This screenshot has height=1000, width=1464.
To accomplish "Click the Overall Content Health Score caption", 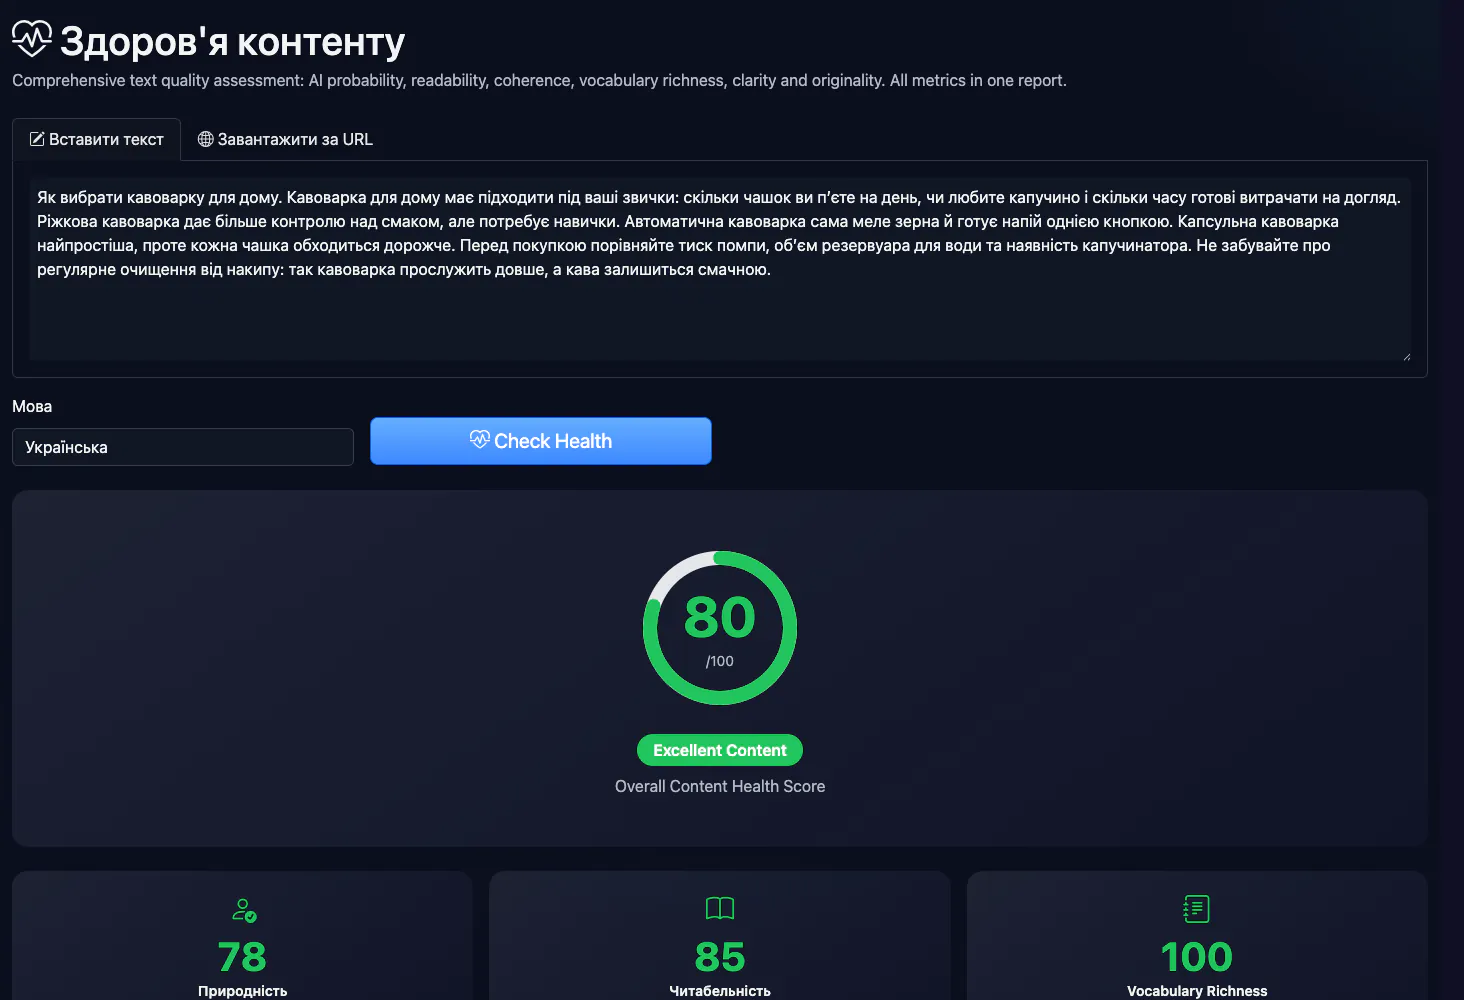I will 720,786.
